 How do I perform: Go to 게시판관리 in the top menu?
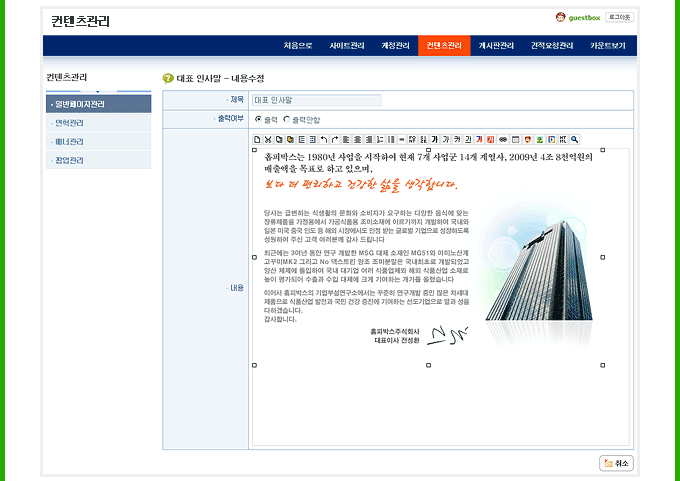tap(495, 46)
